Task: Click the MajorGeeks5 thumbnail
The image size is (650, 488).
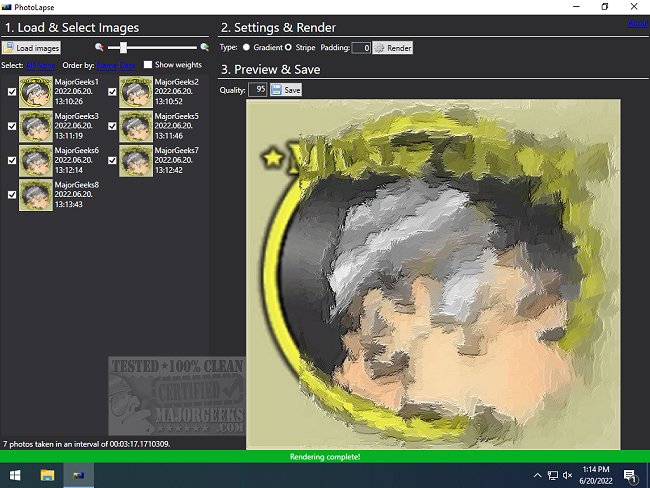Action: click(136, 126)
